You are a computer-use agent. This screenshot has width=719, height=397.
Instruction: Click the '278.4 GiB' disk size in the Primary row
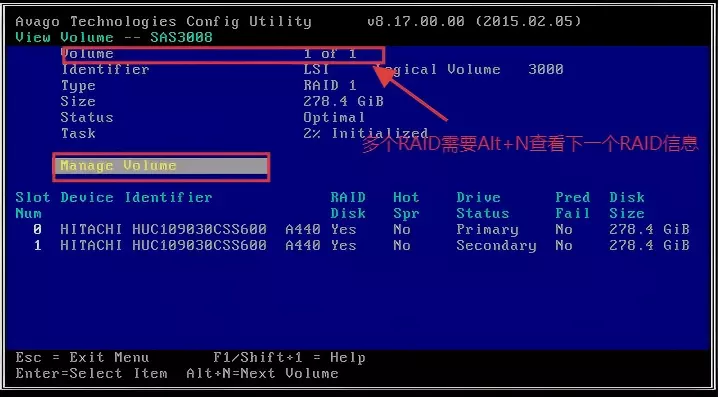(649, 229)
